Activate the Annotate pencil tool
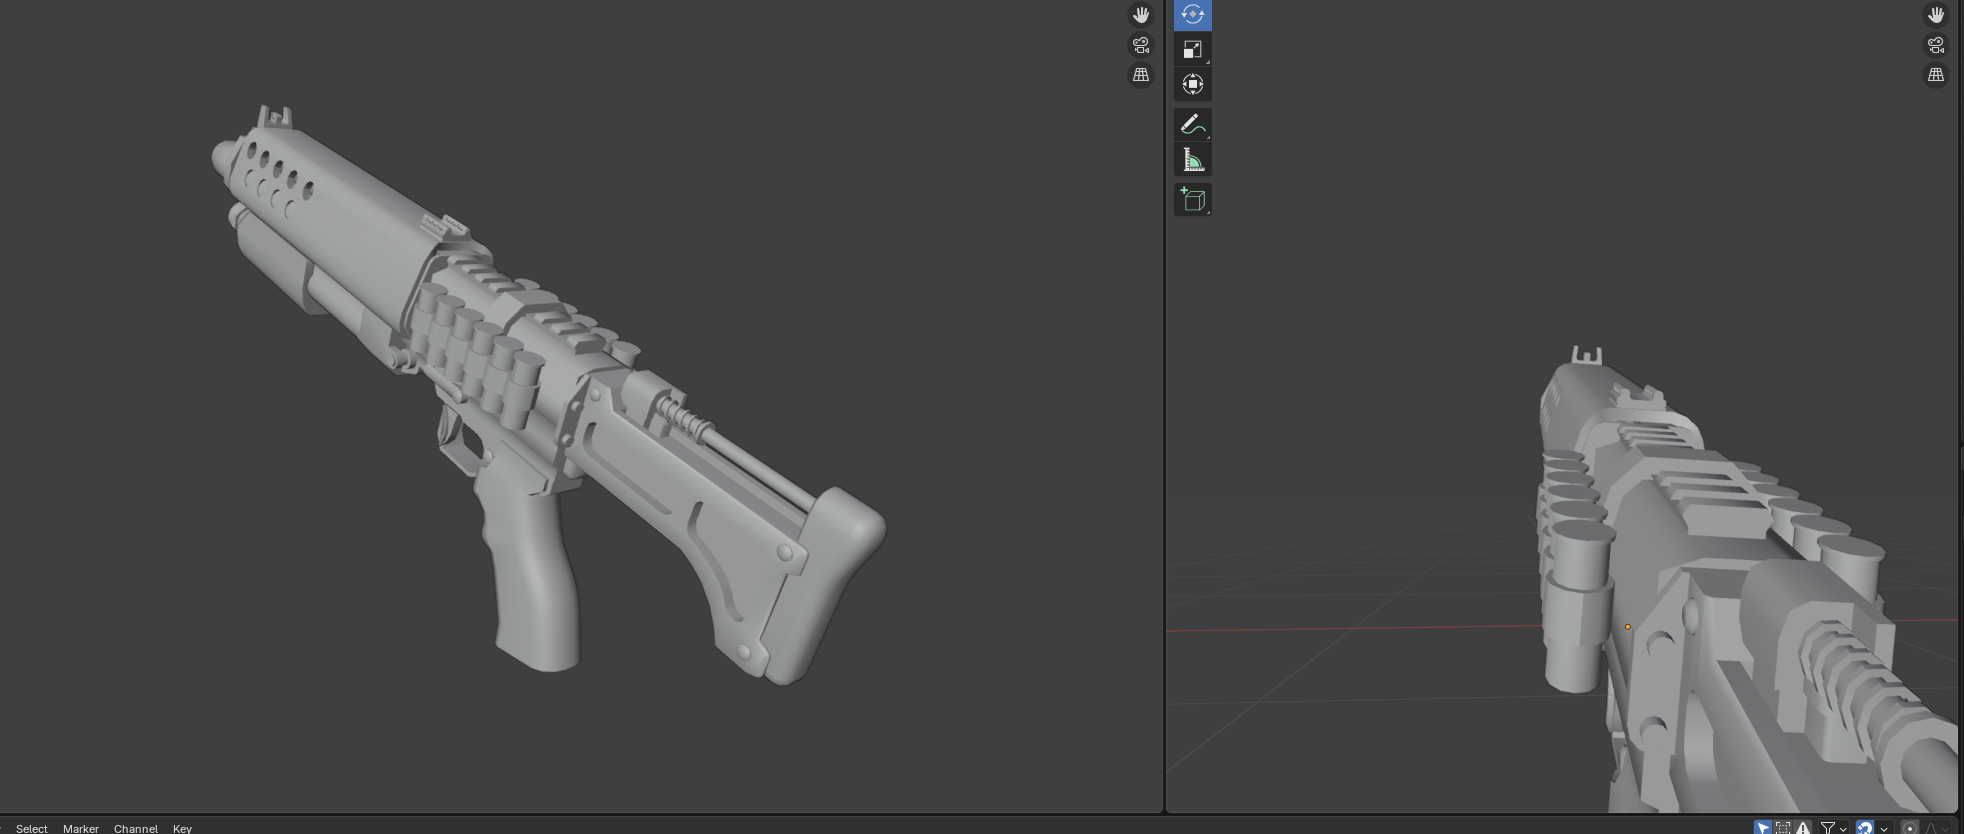 click(1192, 125)
